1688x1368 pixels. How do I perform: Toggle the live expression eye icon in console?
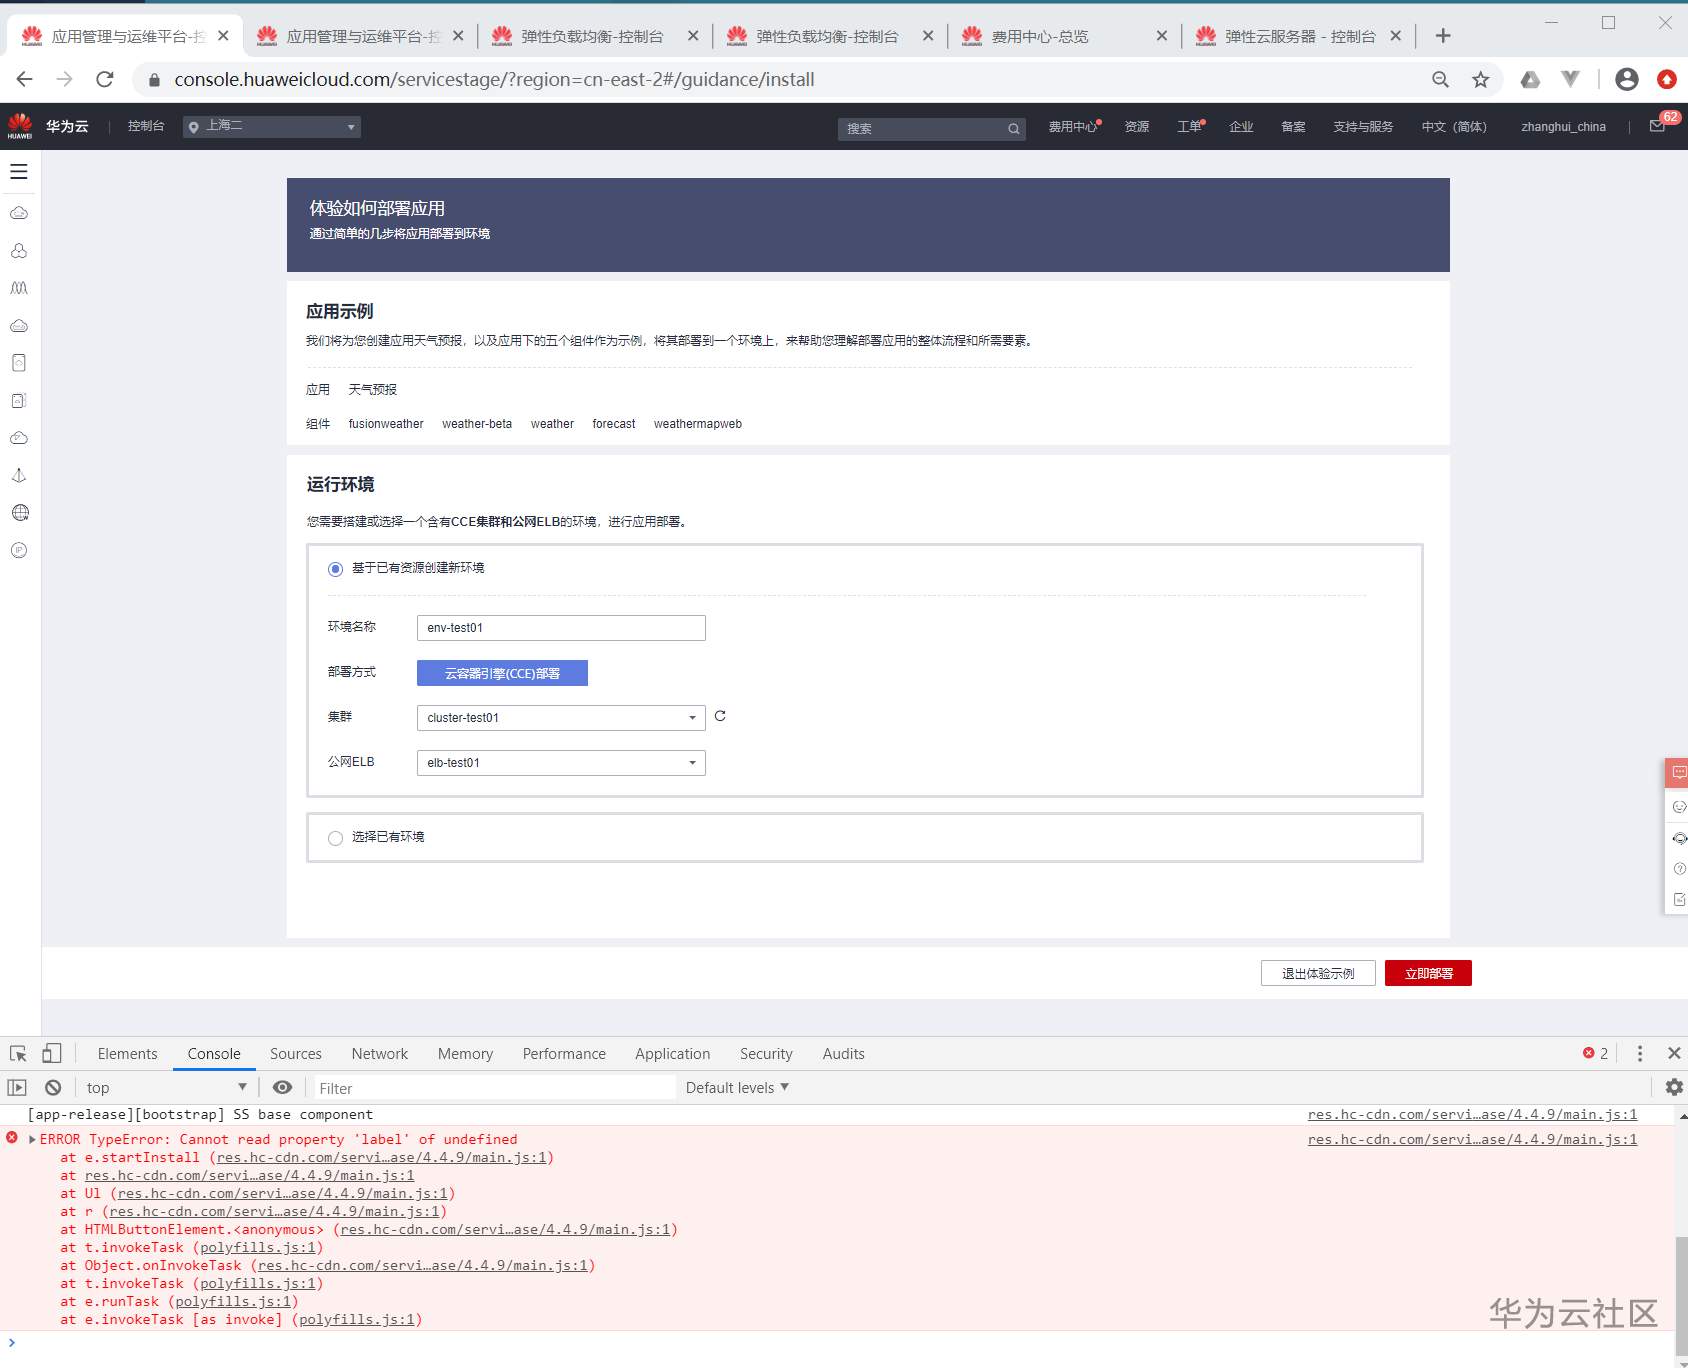(x=283, y=1087)
